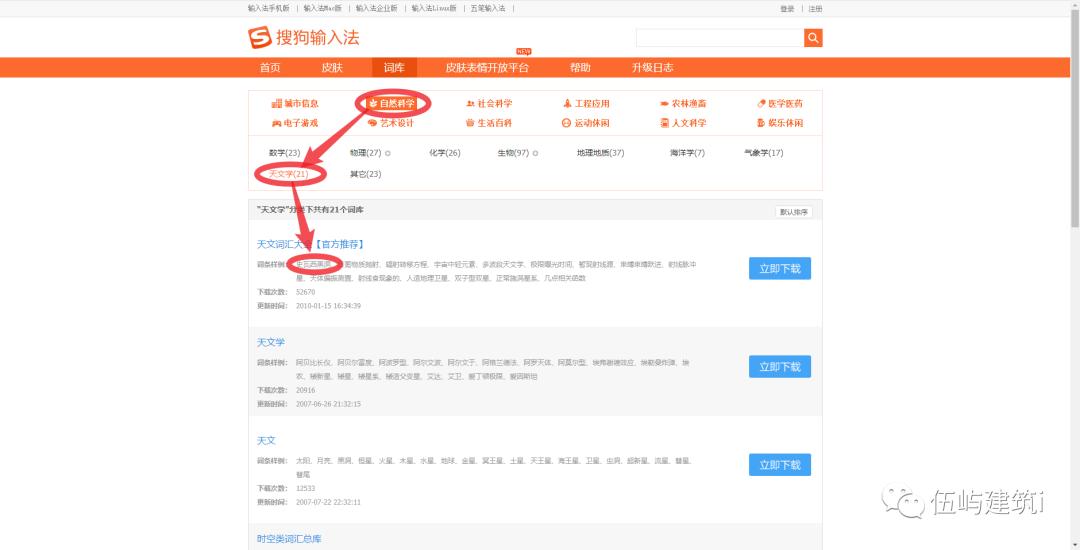
Task: Download the 天文词汇大全 dictionary
Action: point(780,268)
